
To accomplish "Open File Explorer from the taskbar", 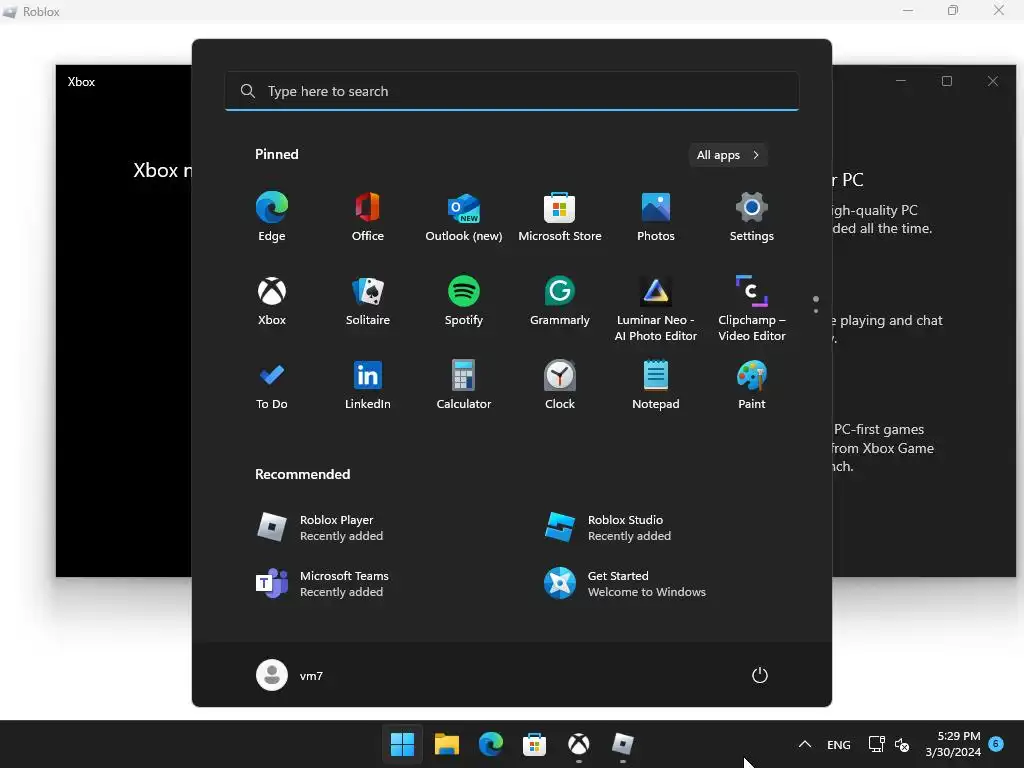I will click(x=447, y=744).
